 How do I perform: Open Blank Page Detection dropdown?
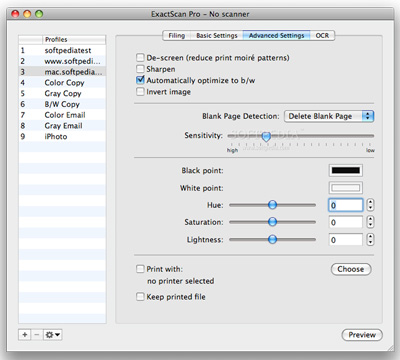coord(329,116)
